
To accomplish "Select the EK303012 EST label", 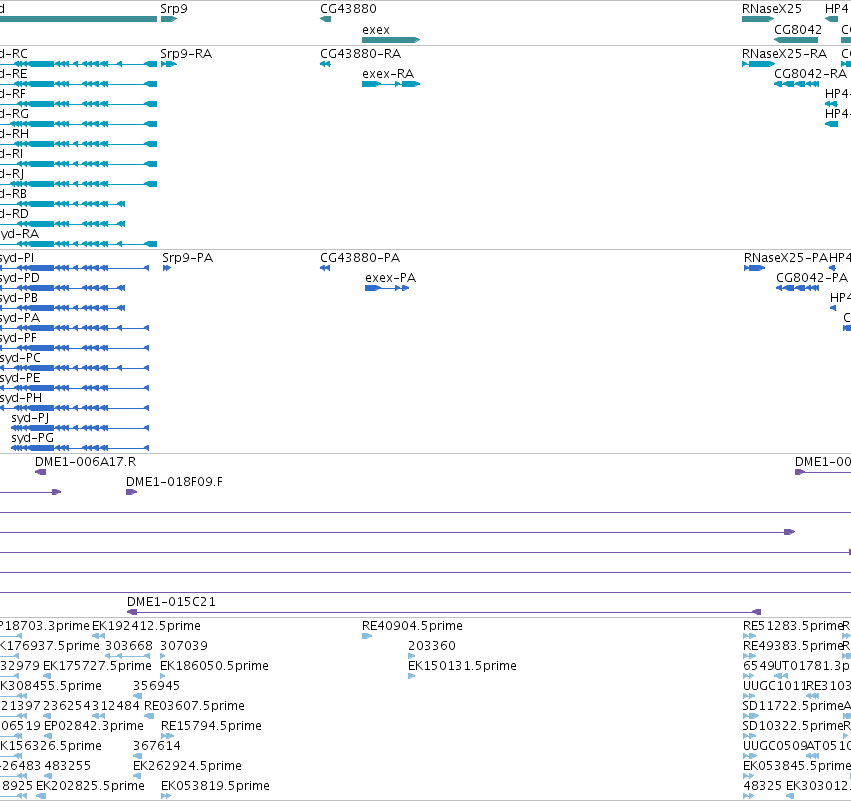I will (818, 786).
